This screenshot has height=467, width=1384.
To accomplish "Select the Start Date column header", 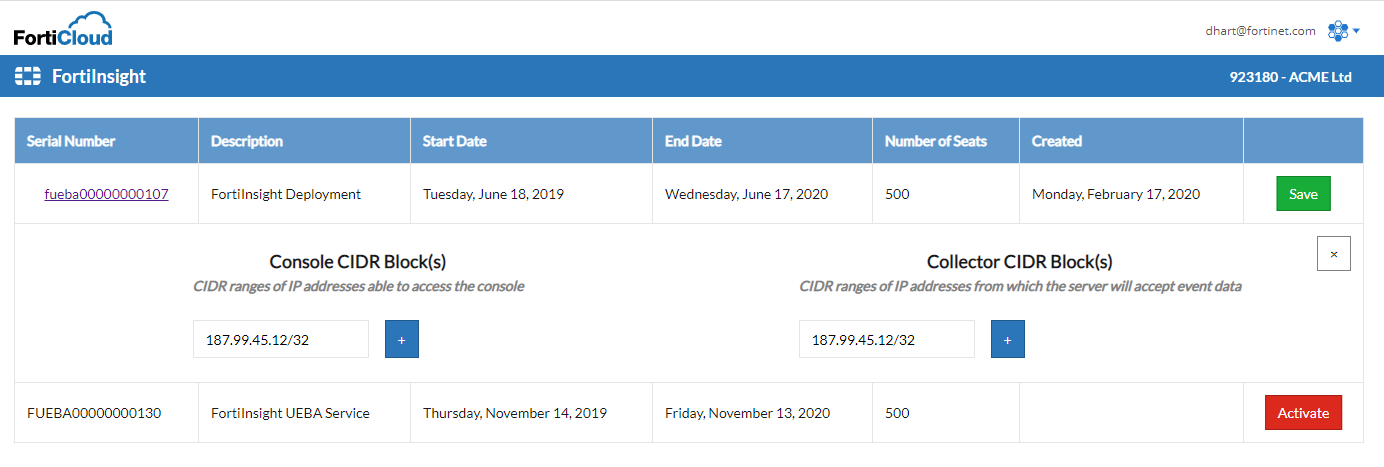I will tap(455, 141).
